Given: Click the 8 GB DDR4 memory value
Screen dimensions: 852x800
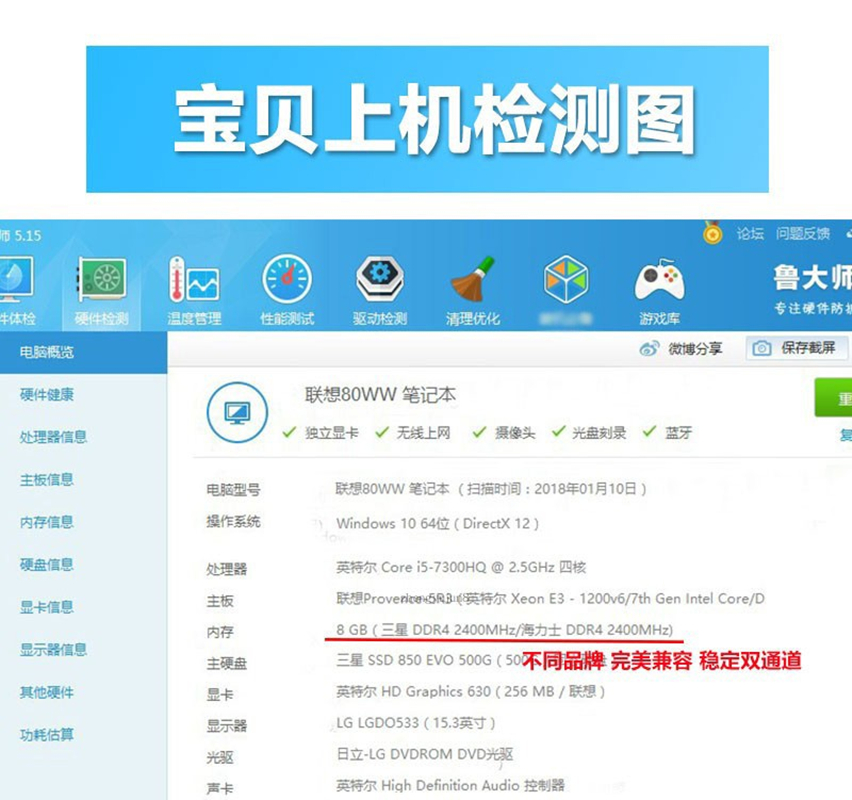Looking at the screenshot, I should click(504, 629).
